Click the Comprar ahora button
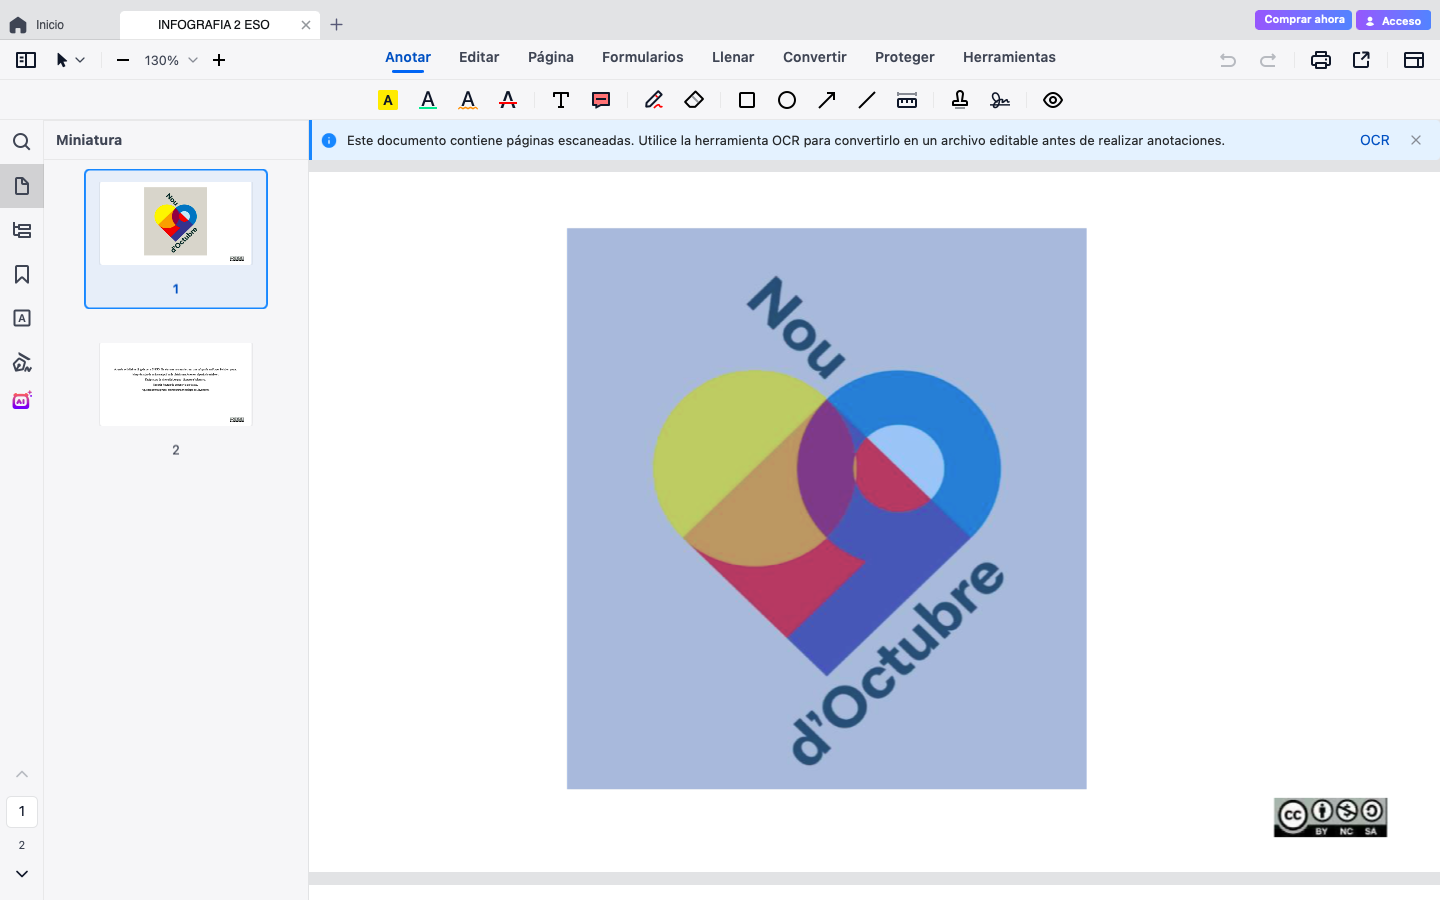 [1303, 20]
